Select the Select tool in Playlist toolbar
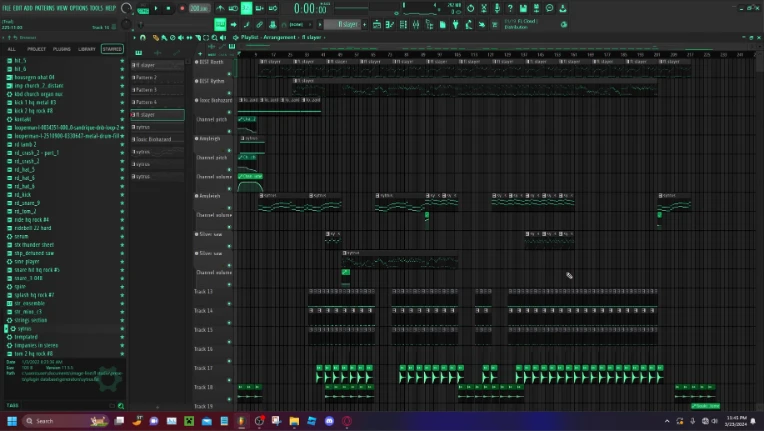 (x=206, y=37)
